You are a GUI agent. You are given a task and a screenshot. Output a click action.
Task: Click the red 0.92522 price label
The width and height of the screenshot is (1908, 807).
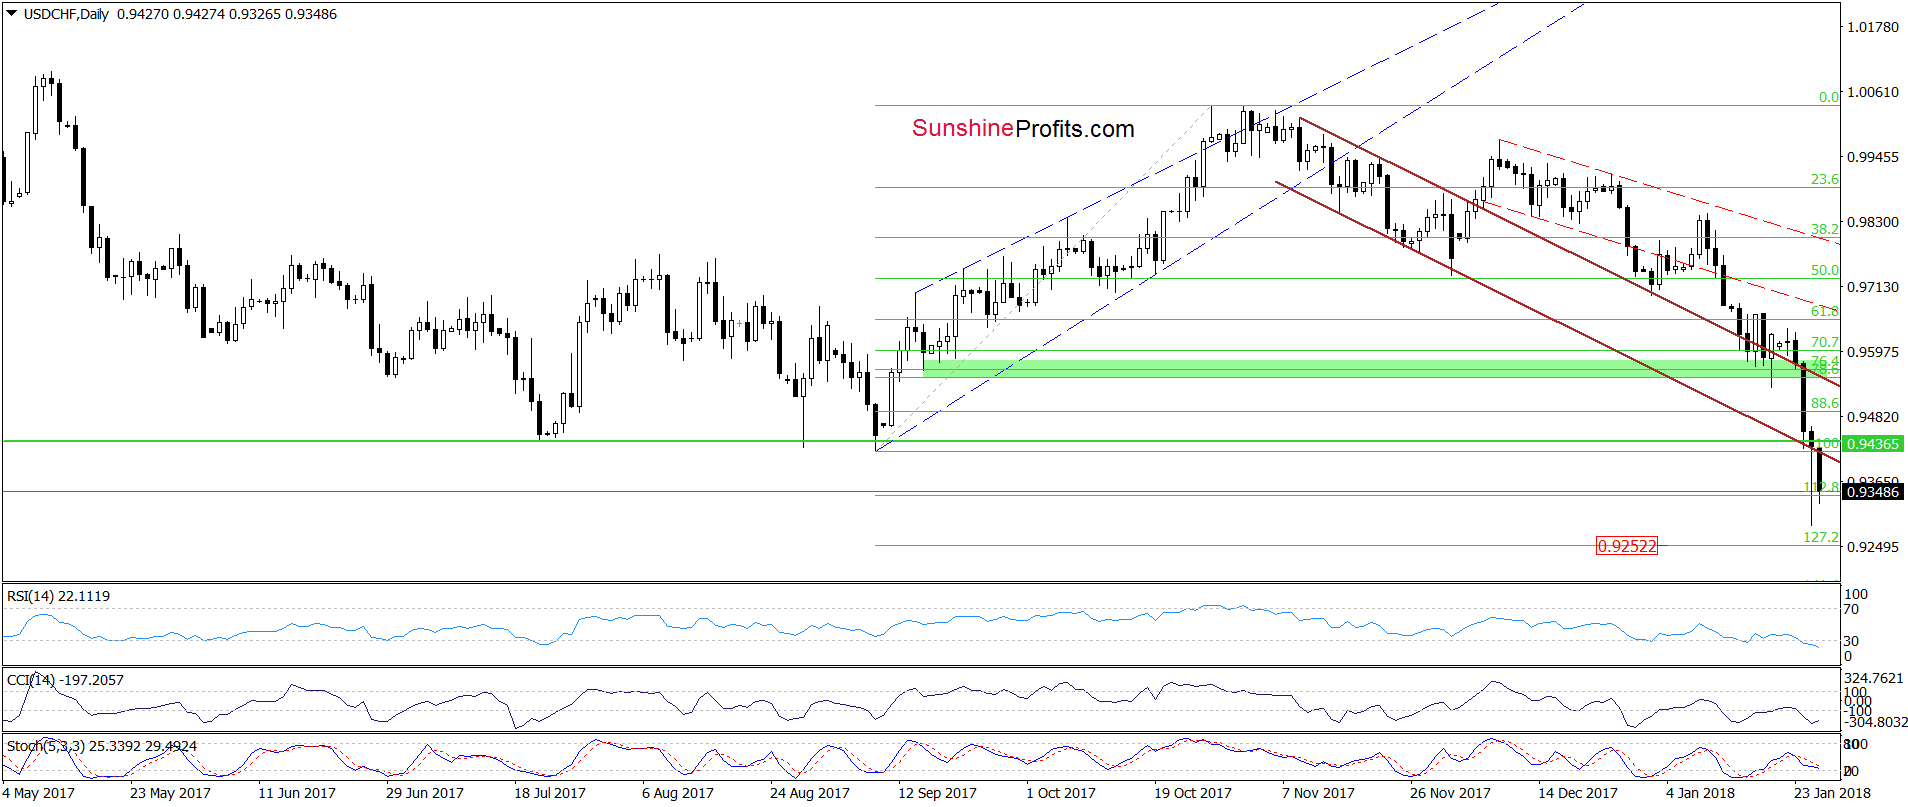click(x=1627, y=546)
